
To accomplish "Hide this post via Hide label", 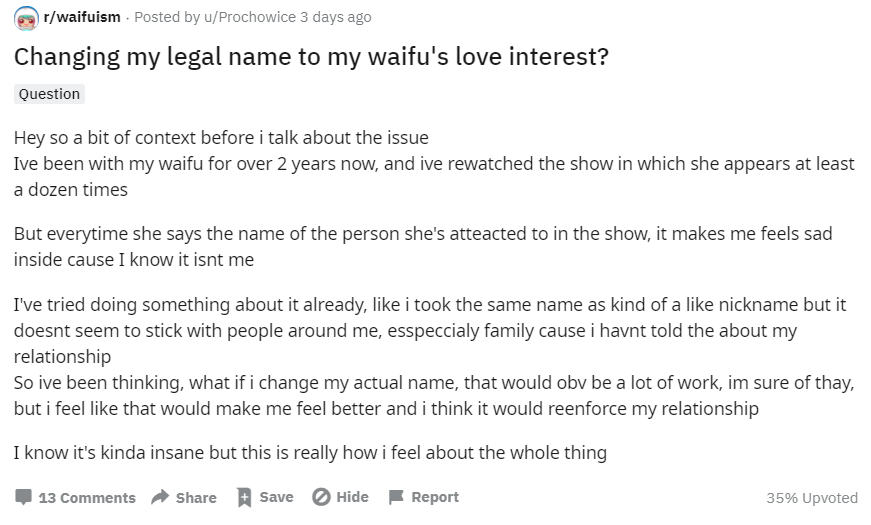I will click(352, 497).
